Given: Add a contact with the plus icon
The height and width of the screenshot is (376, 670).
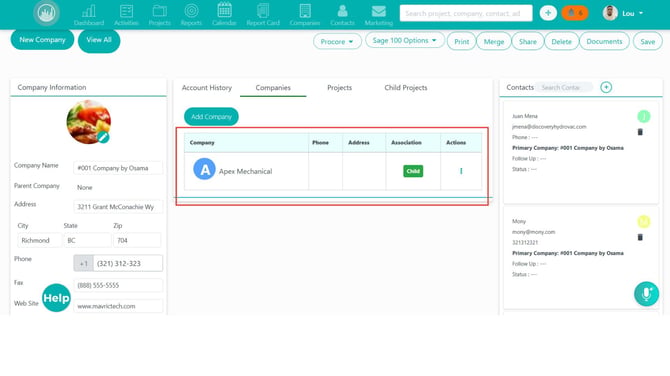Looking at the screenshot, I should tap(606, 87).
